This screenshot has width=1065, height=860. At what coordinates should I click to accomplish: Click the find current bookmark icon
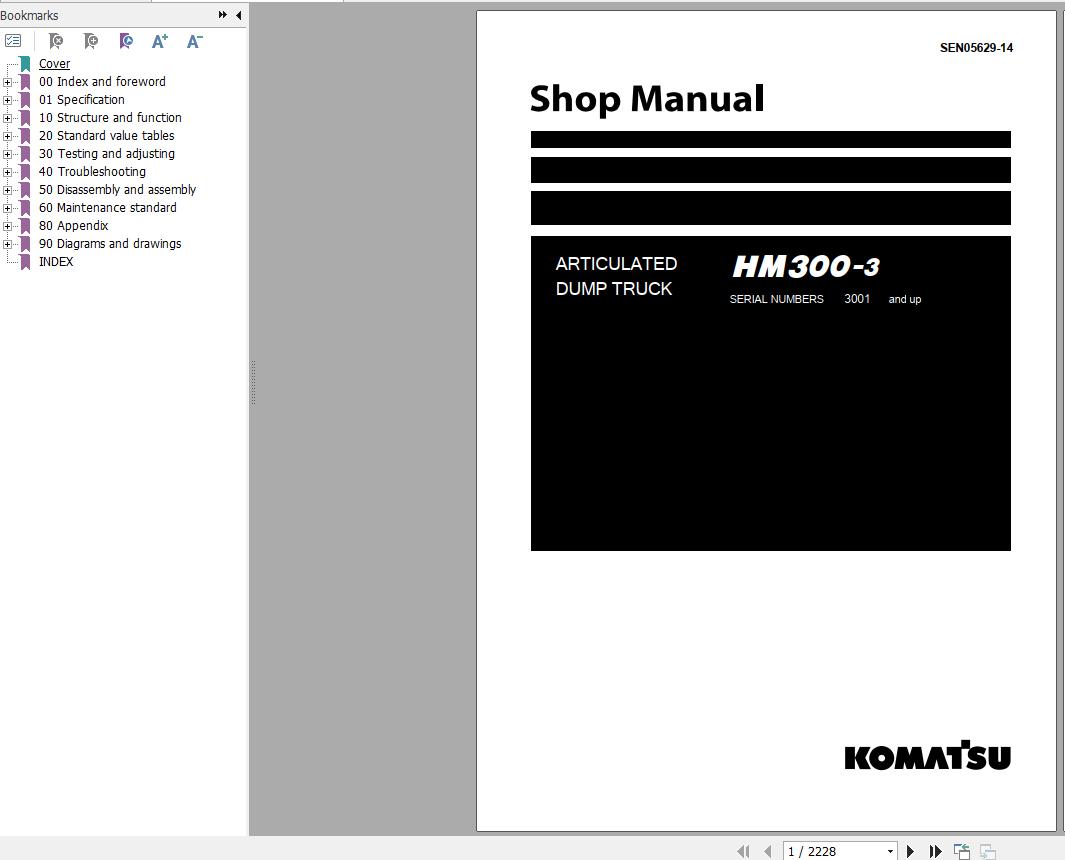click(126, 41)
